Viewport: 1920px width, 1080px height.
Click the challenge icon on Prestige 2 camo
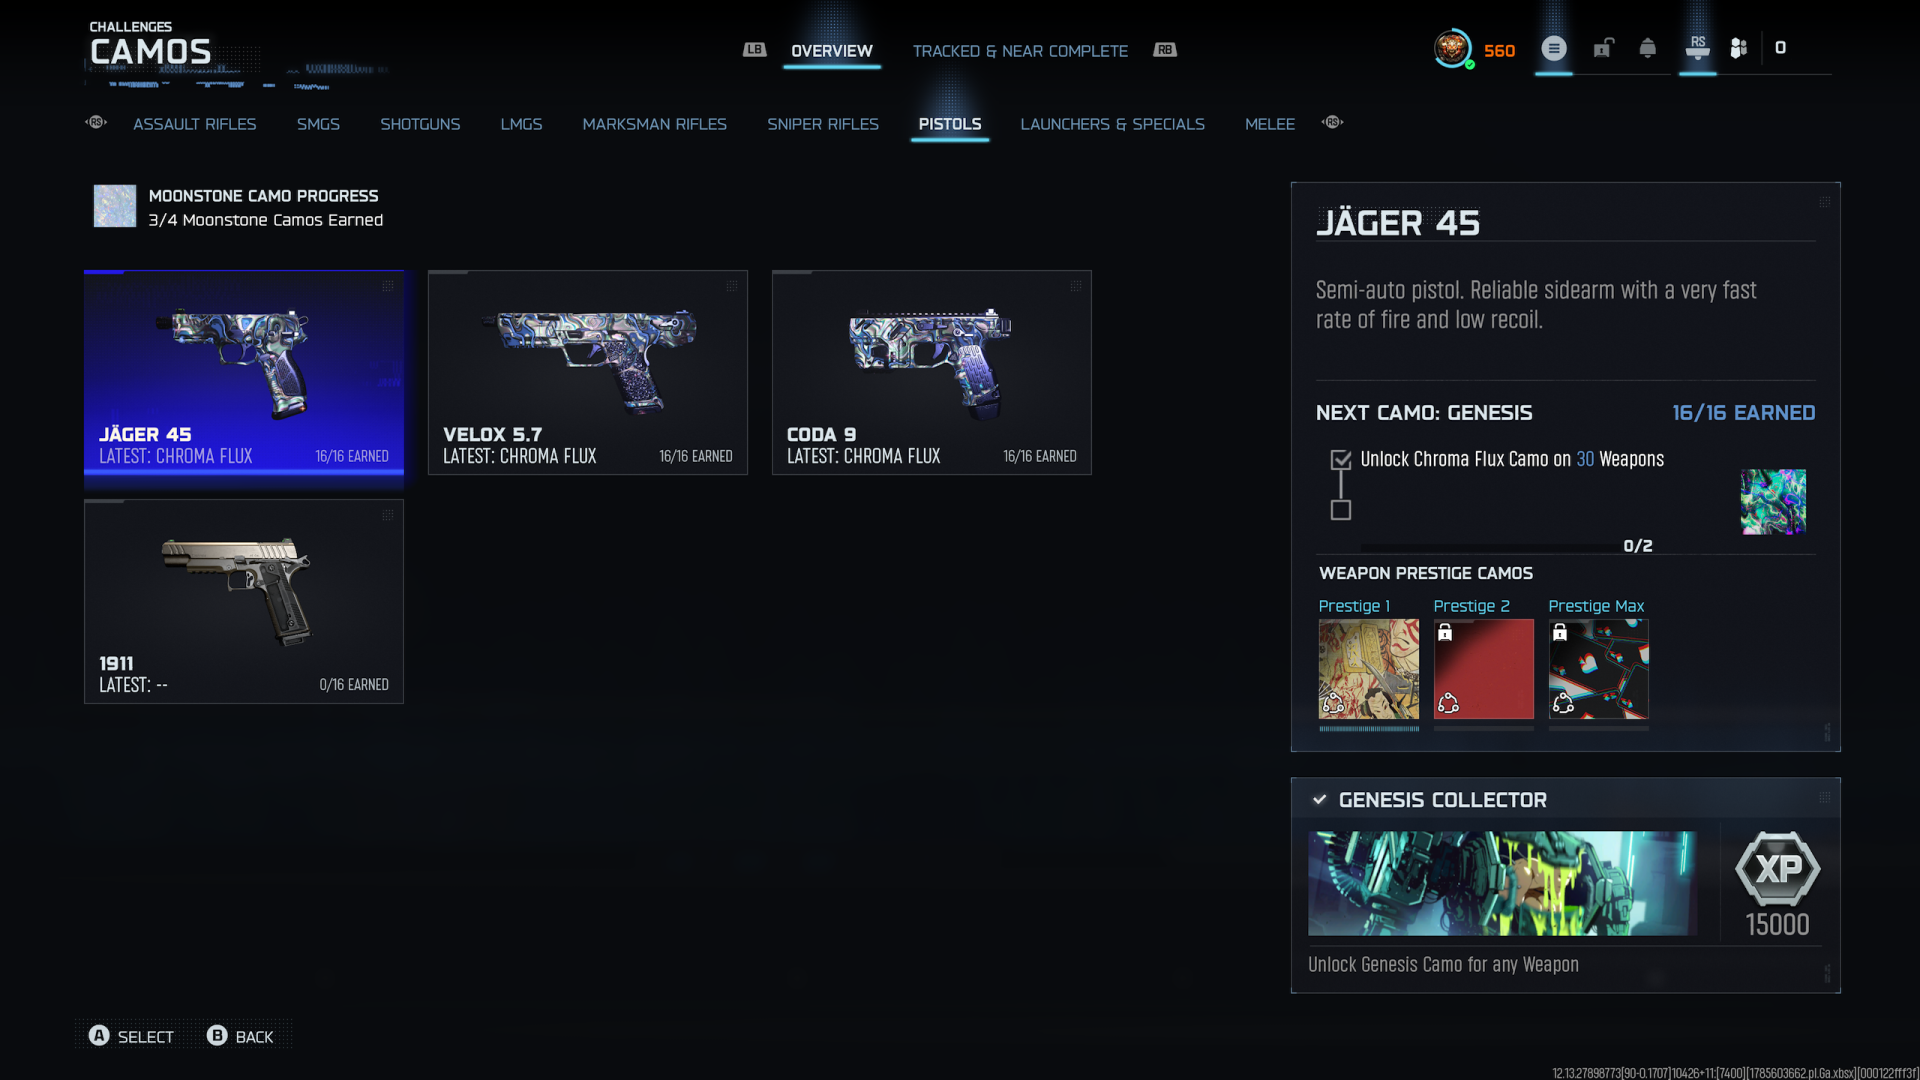(1448, 704)
